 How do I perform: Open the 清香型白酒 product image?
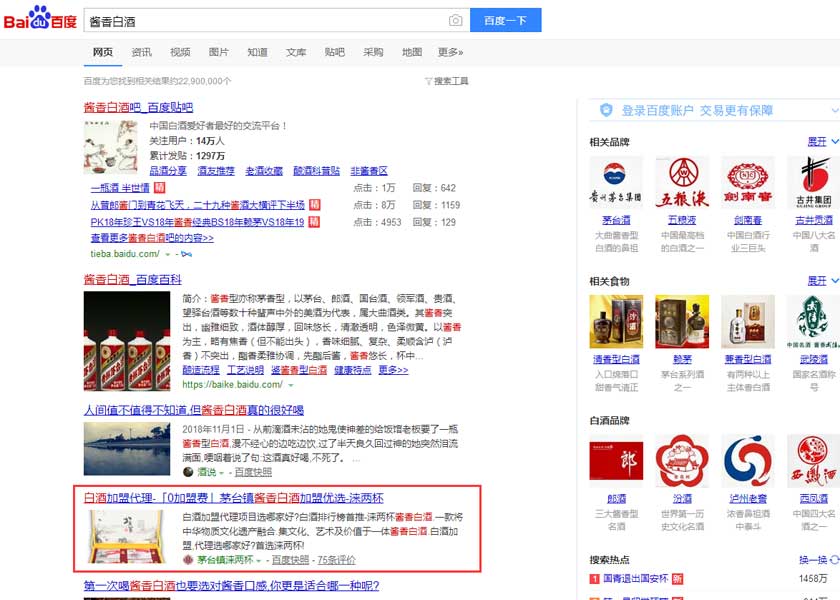(x=616, y=321)
